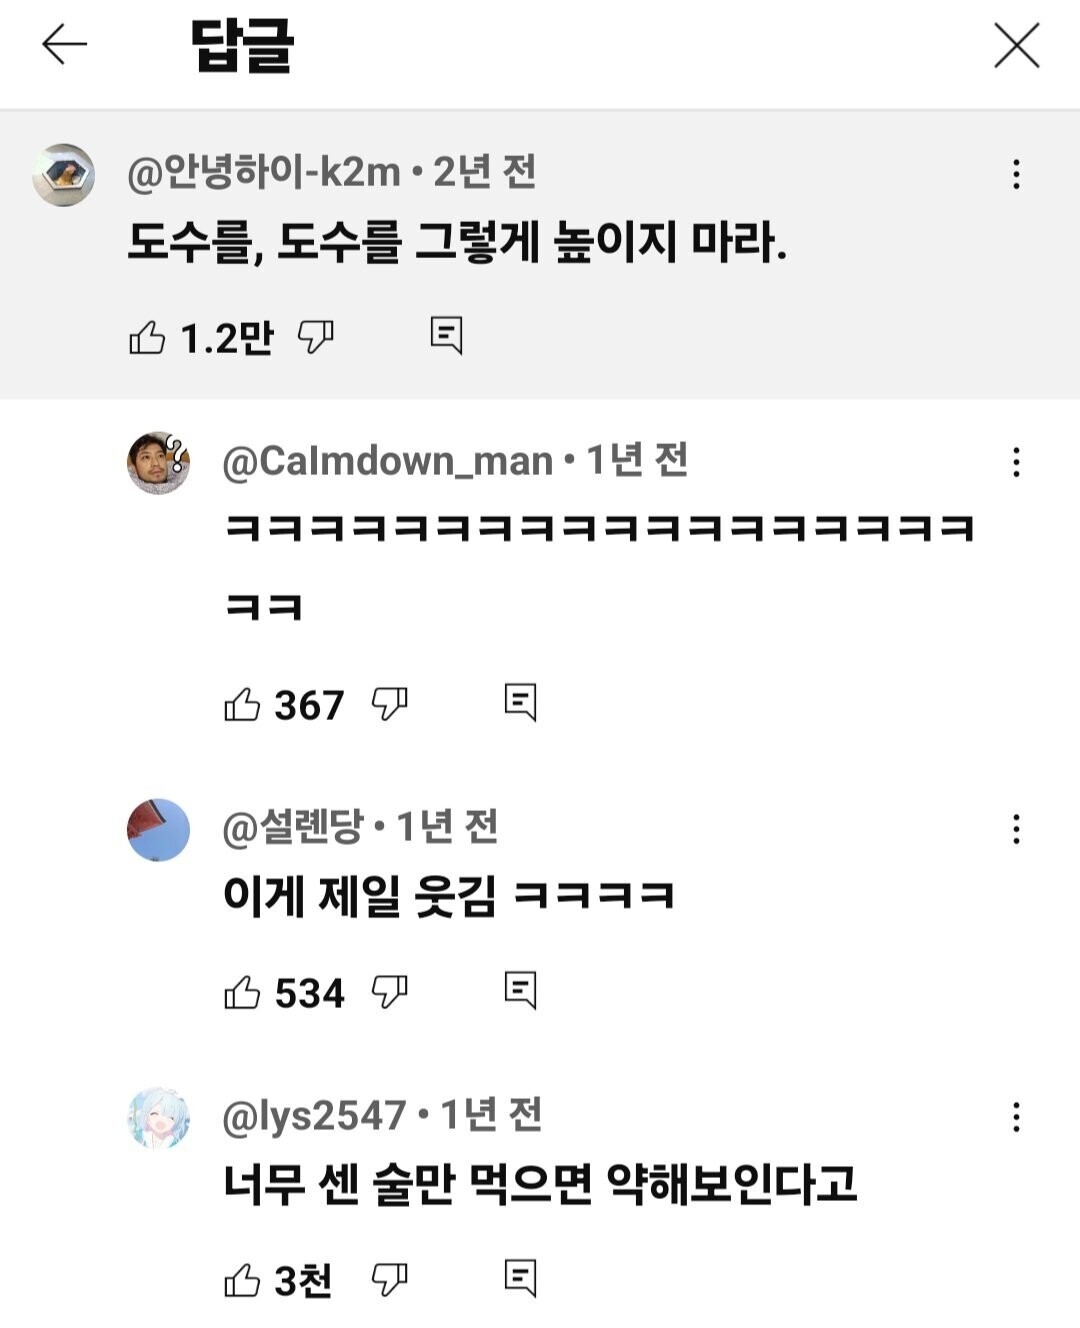Go back using the left arrow
1080x1328 pixels.
tap(64, 45)
